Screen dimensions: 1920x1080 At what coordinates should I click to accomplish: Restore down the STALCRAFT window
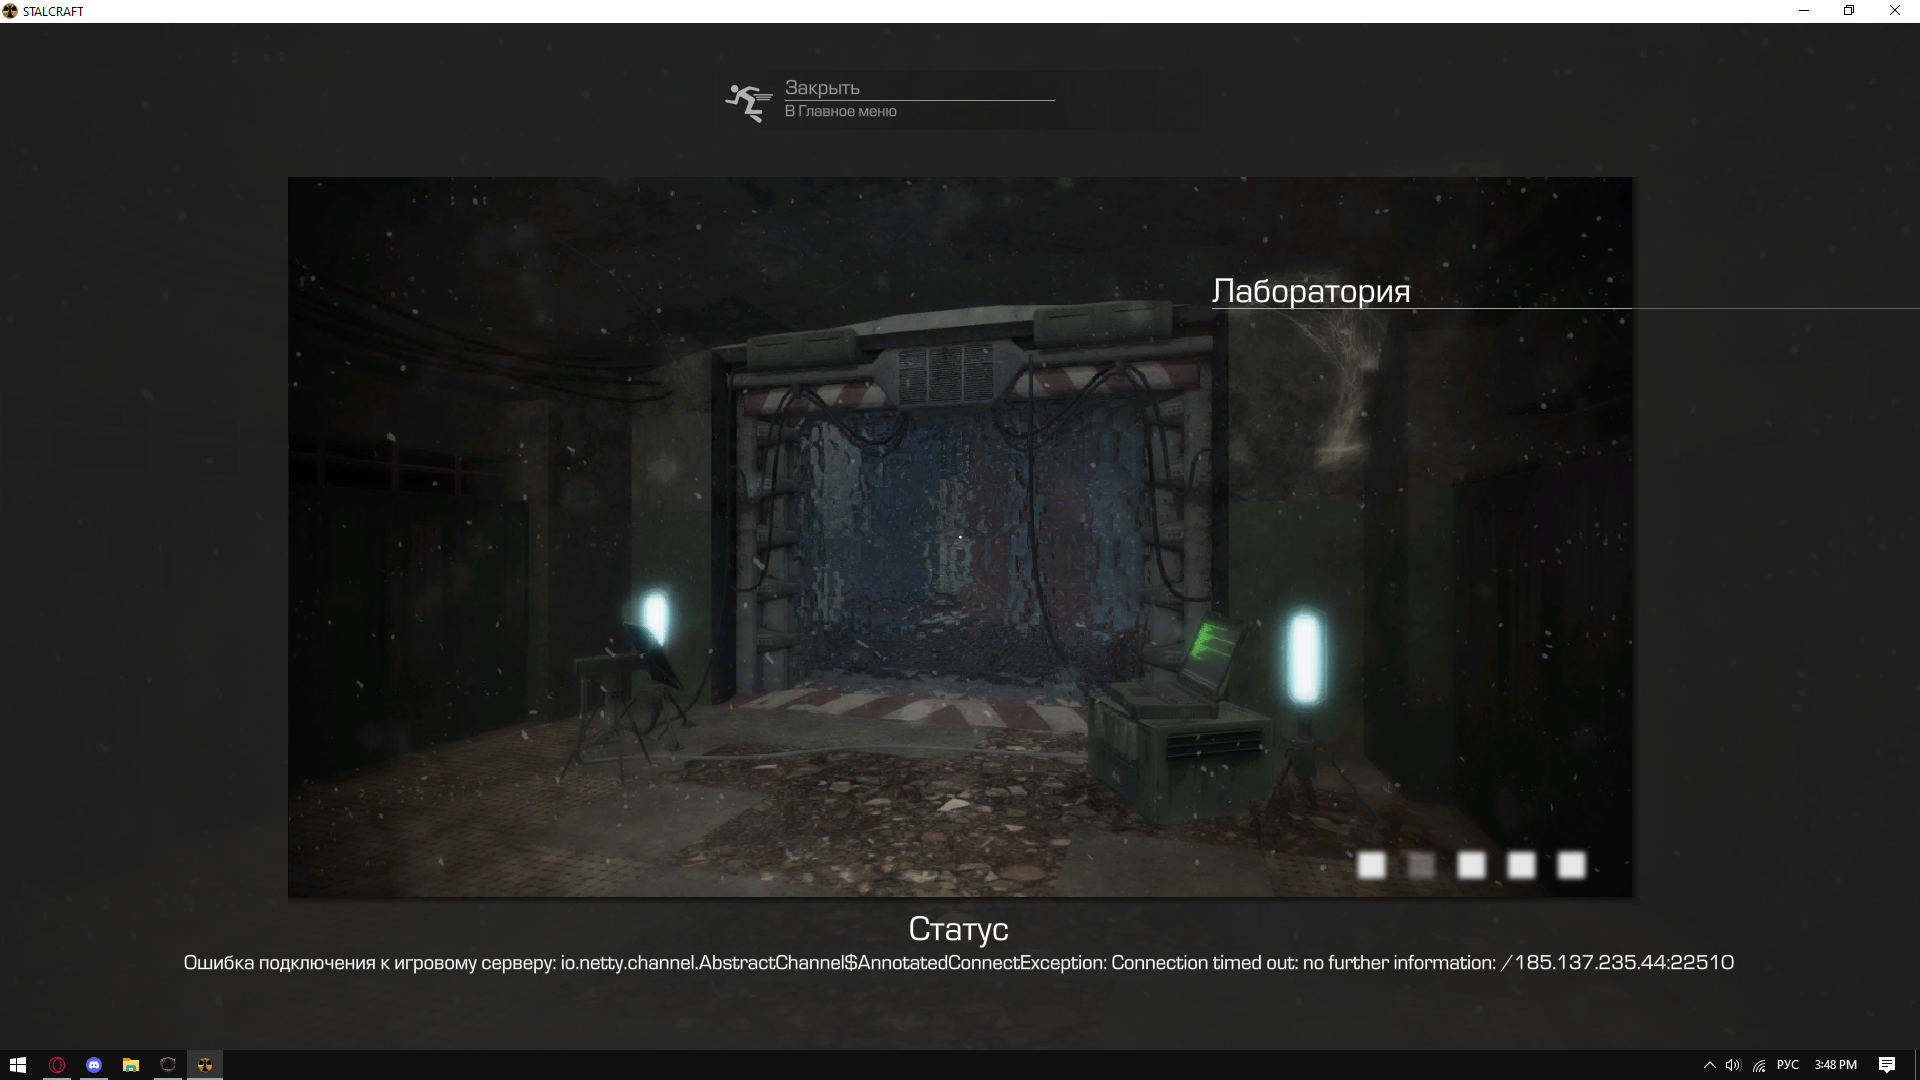tap(1849, 11)
